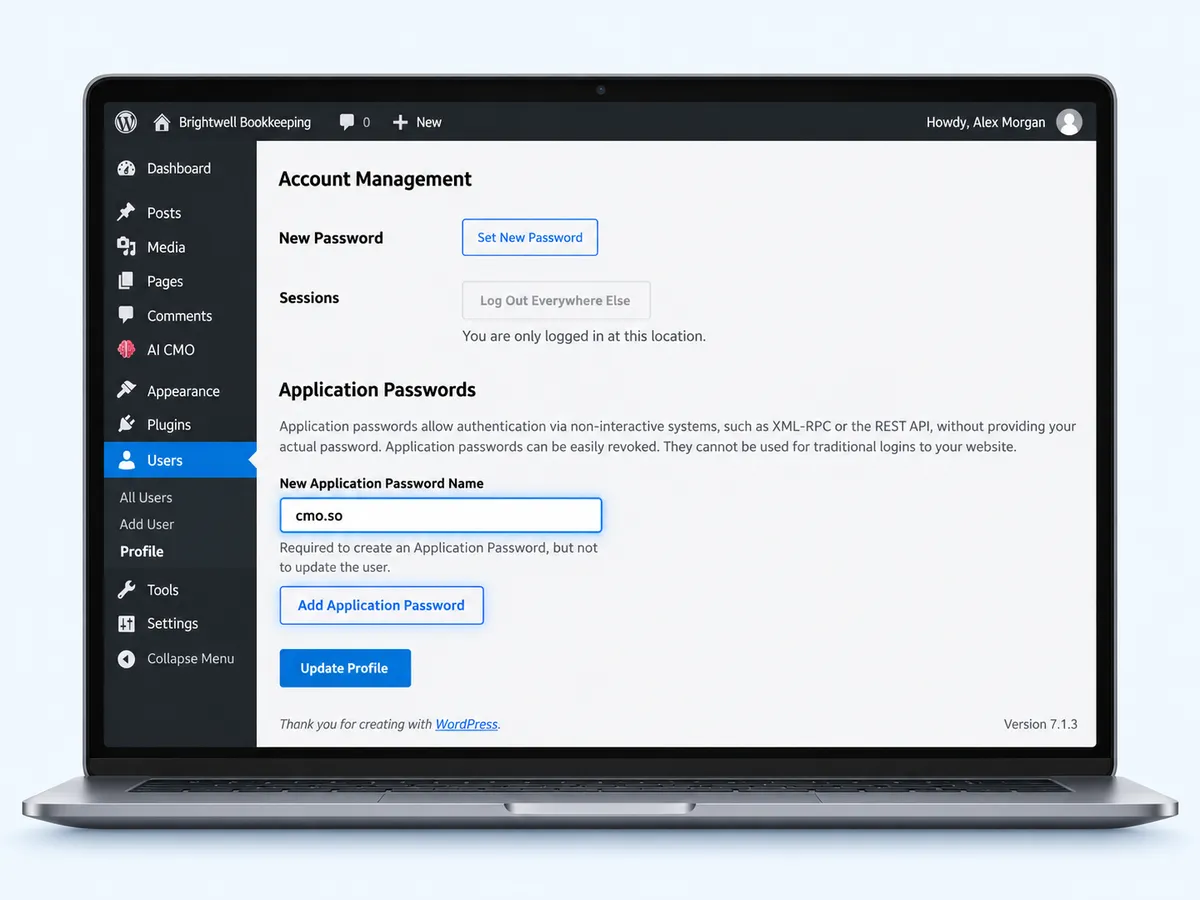The image size is (1200, 900).
Task: Go to Media in the sidebar
Action: pos(166,246)
